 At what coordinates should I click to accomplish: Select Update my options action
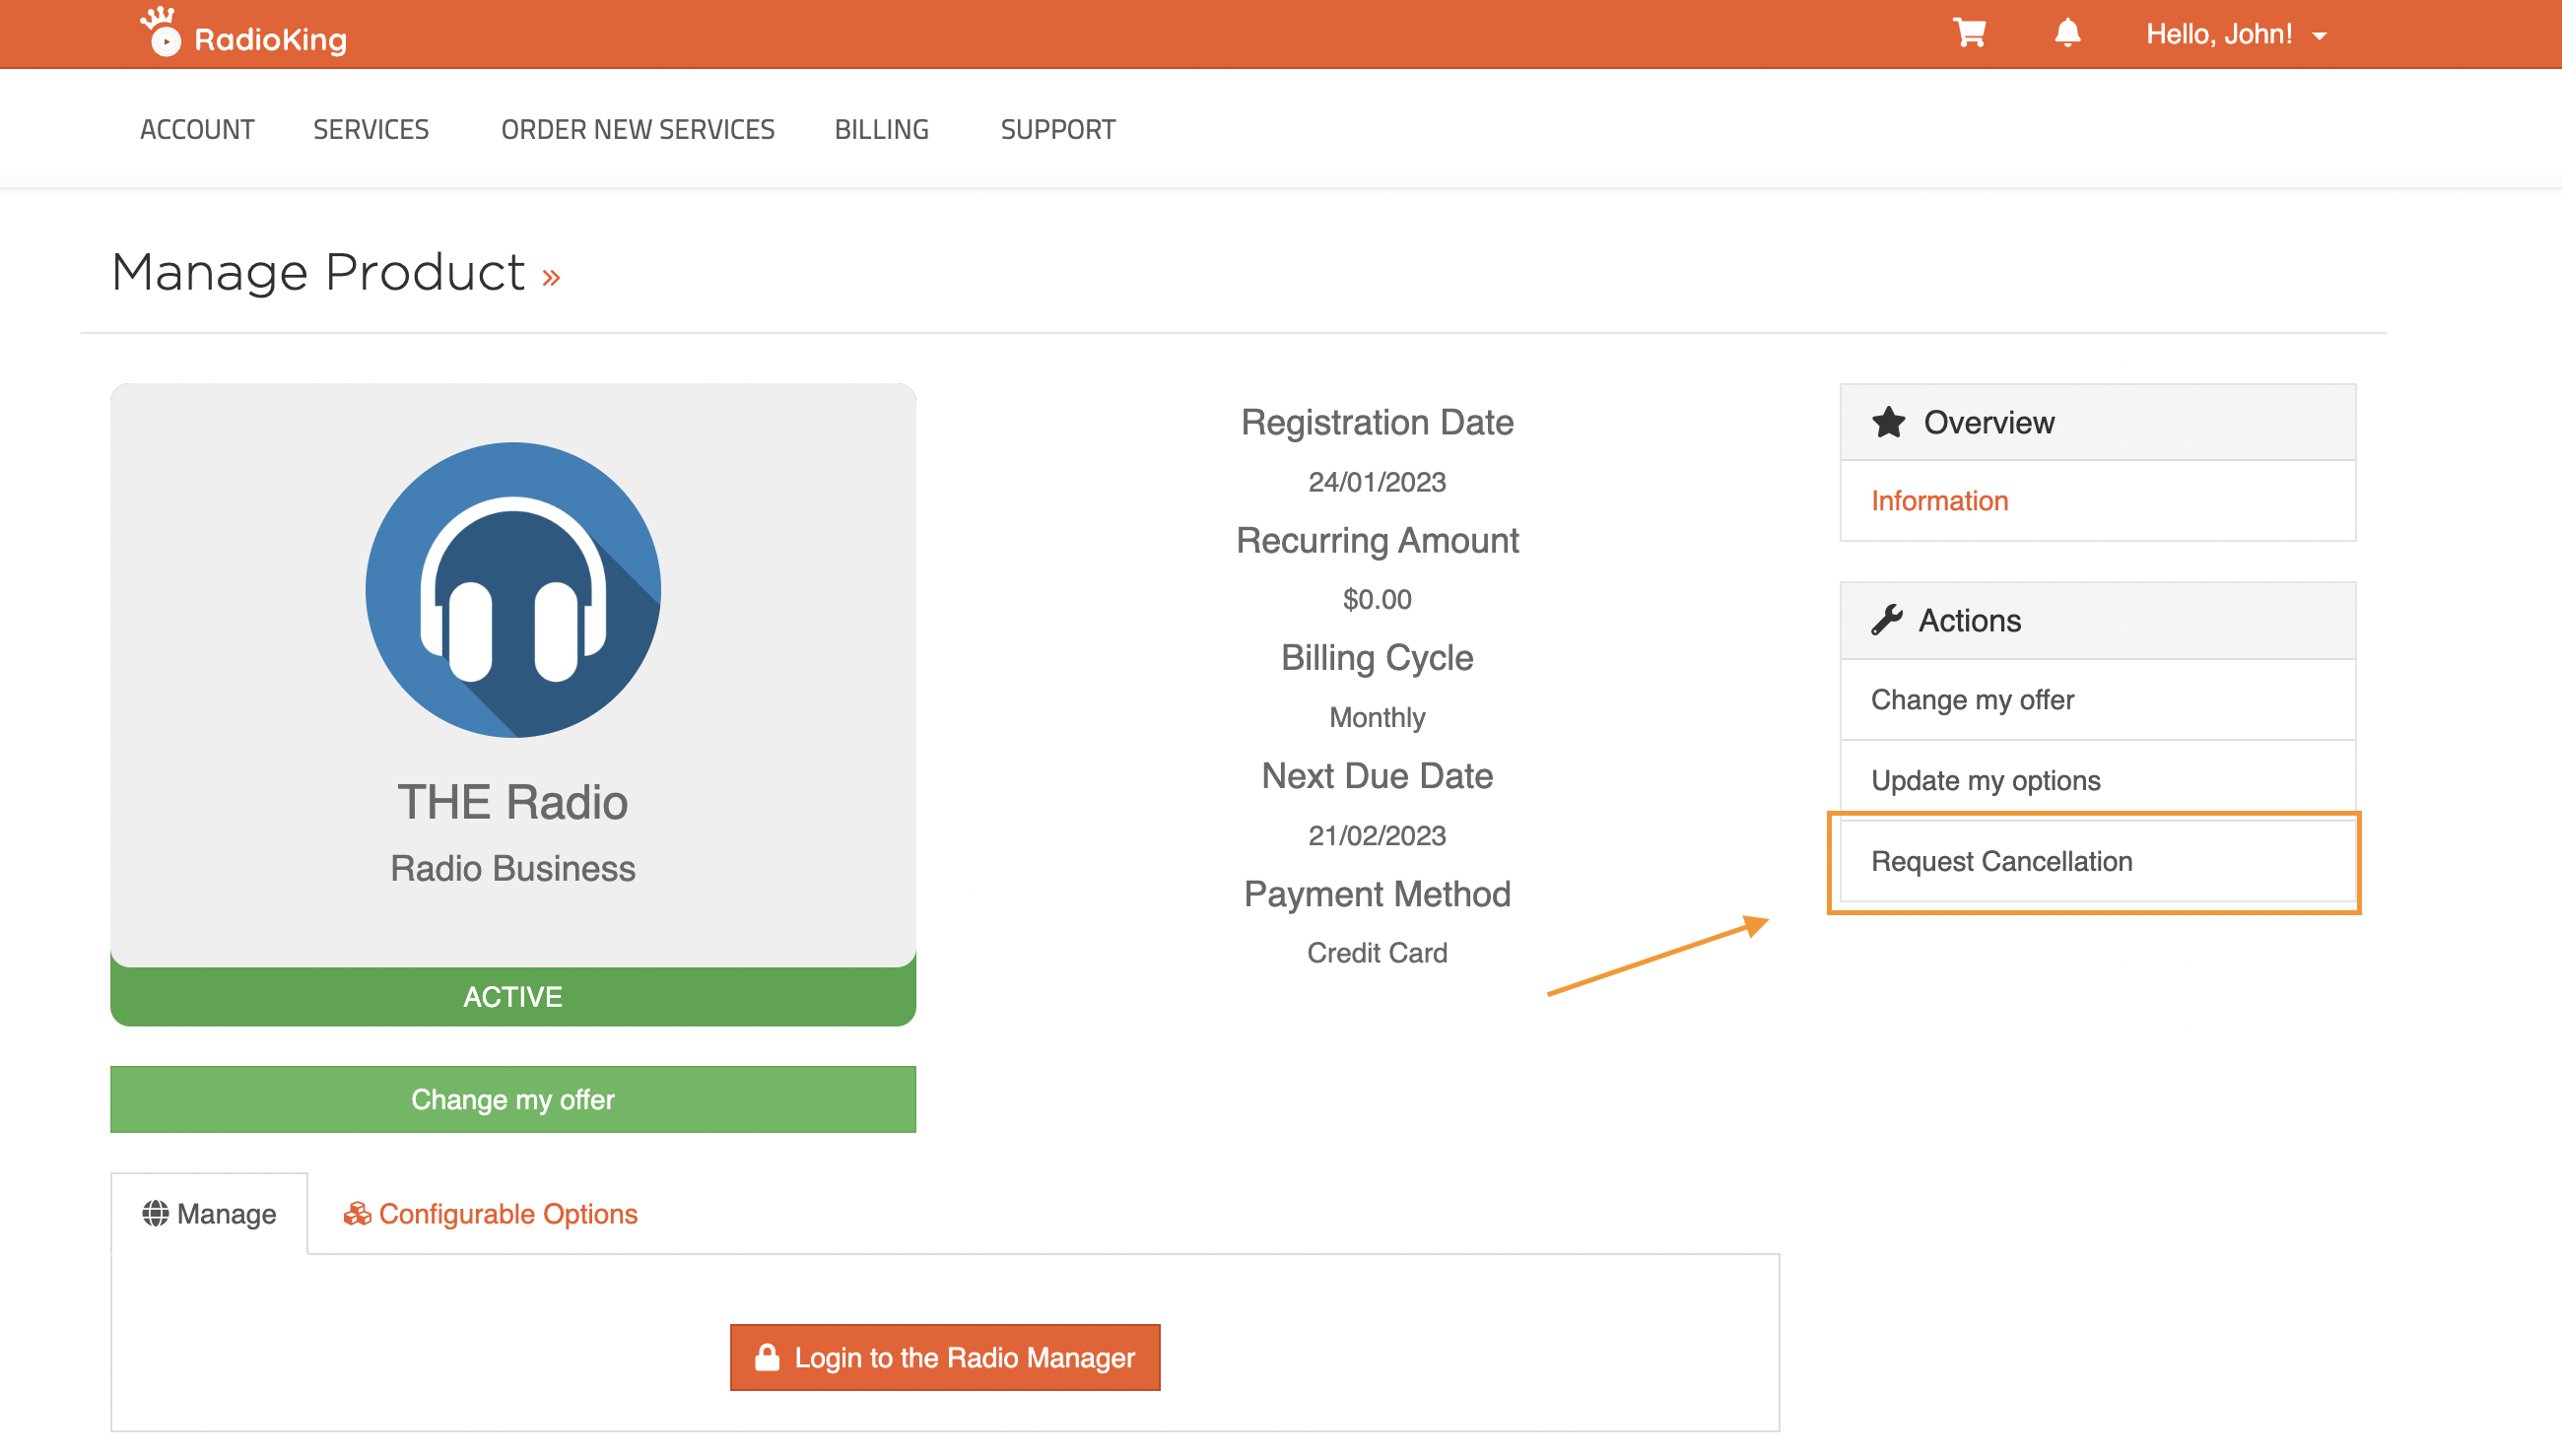(2097, 780)
